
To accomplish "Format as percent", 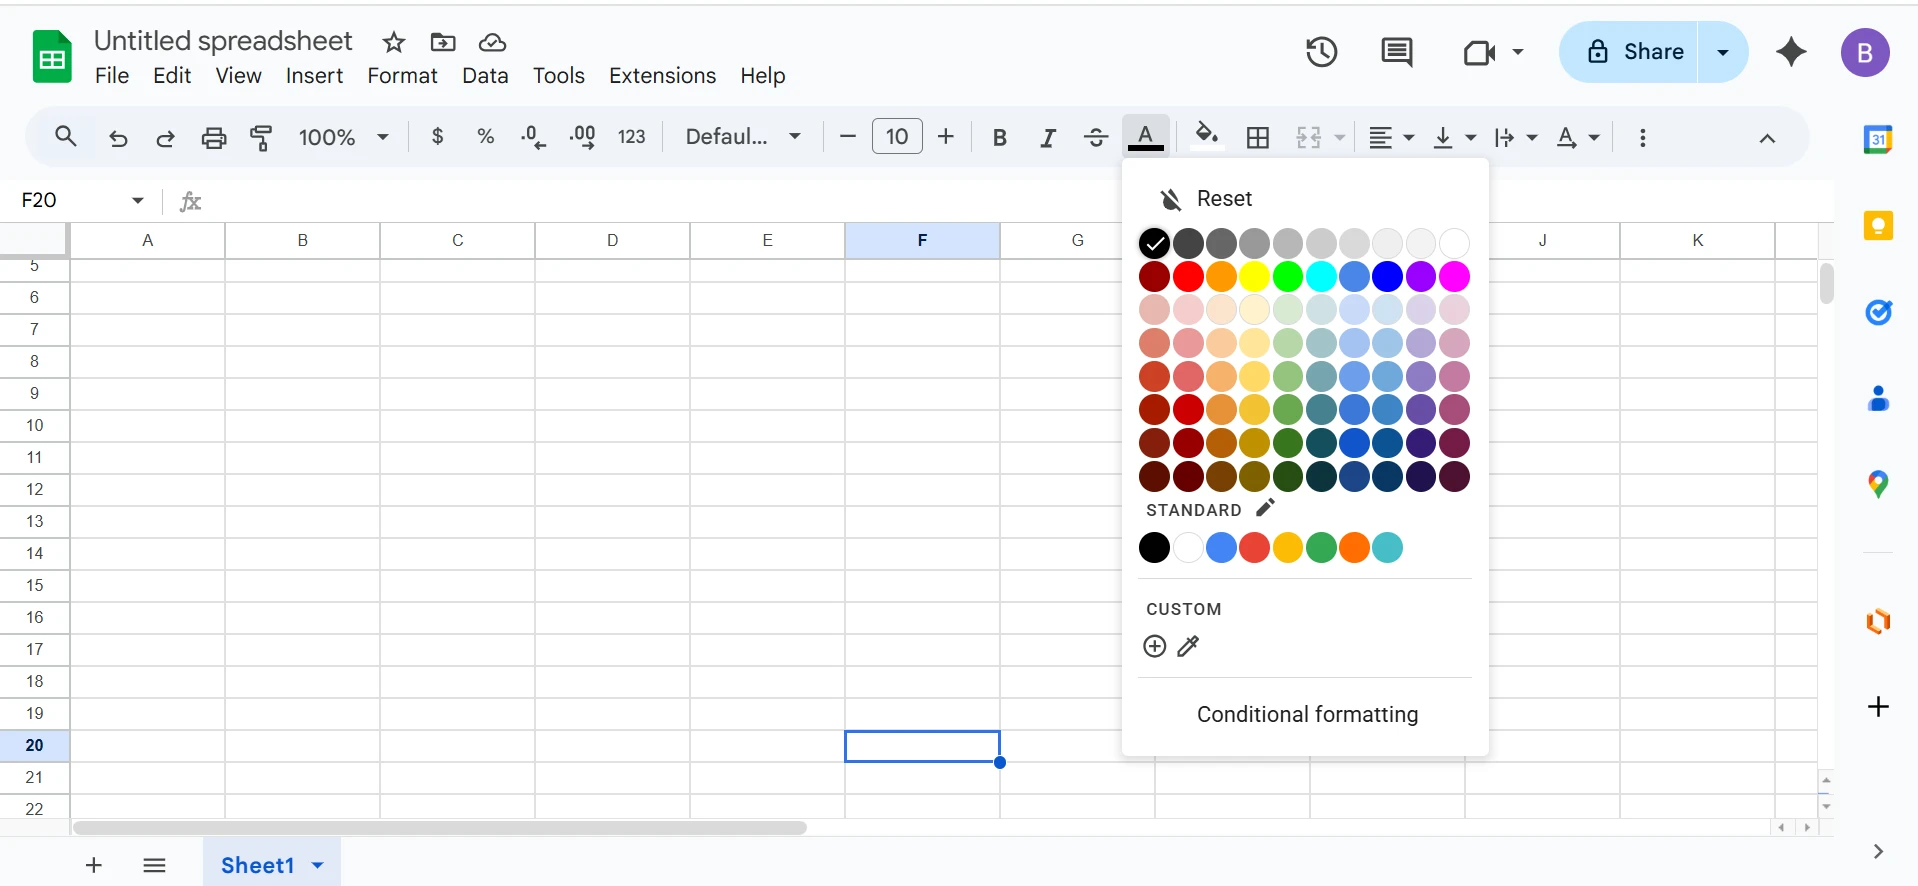I will (x=486, y=136).
